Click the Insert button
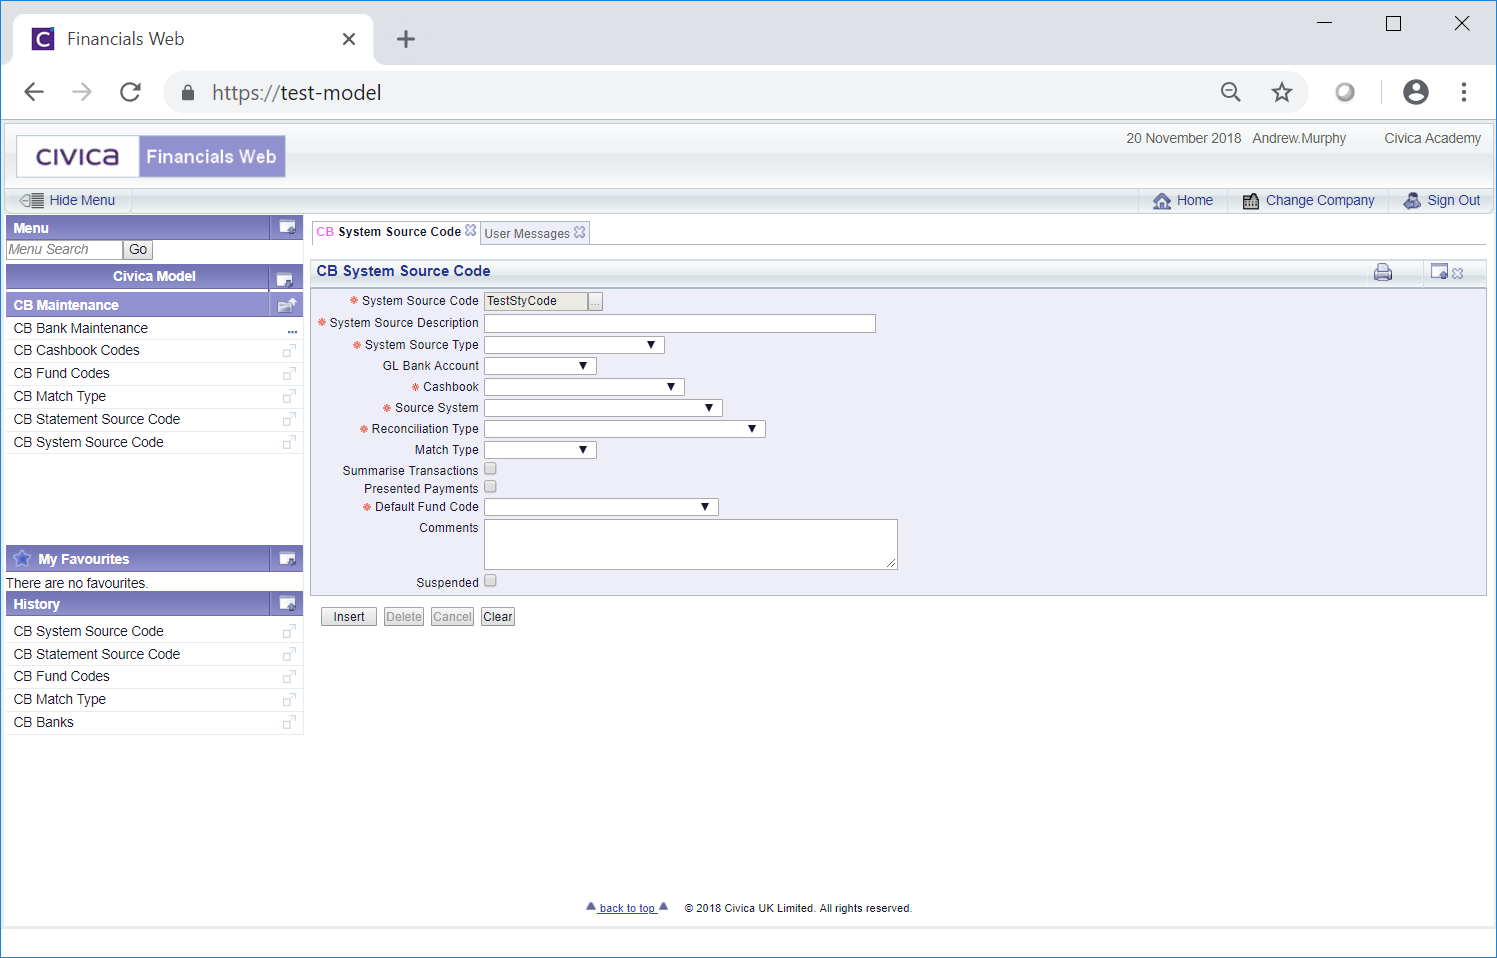 click(x=349, y=617)
